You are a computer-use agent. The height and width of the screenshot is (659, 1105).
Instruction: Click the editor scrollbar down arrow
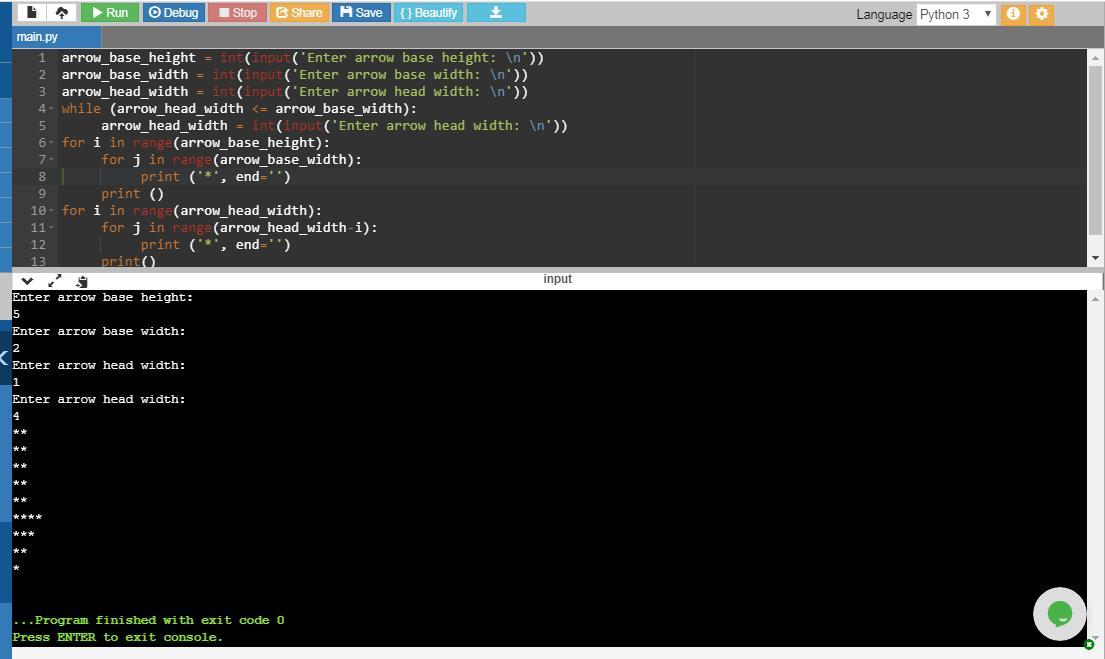[x=1095, y=258]
